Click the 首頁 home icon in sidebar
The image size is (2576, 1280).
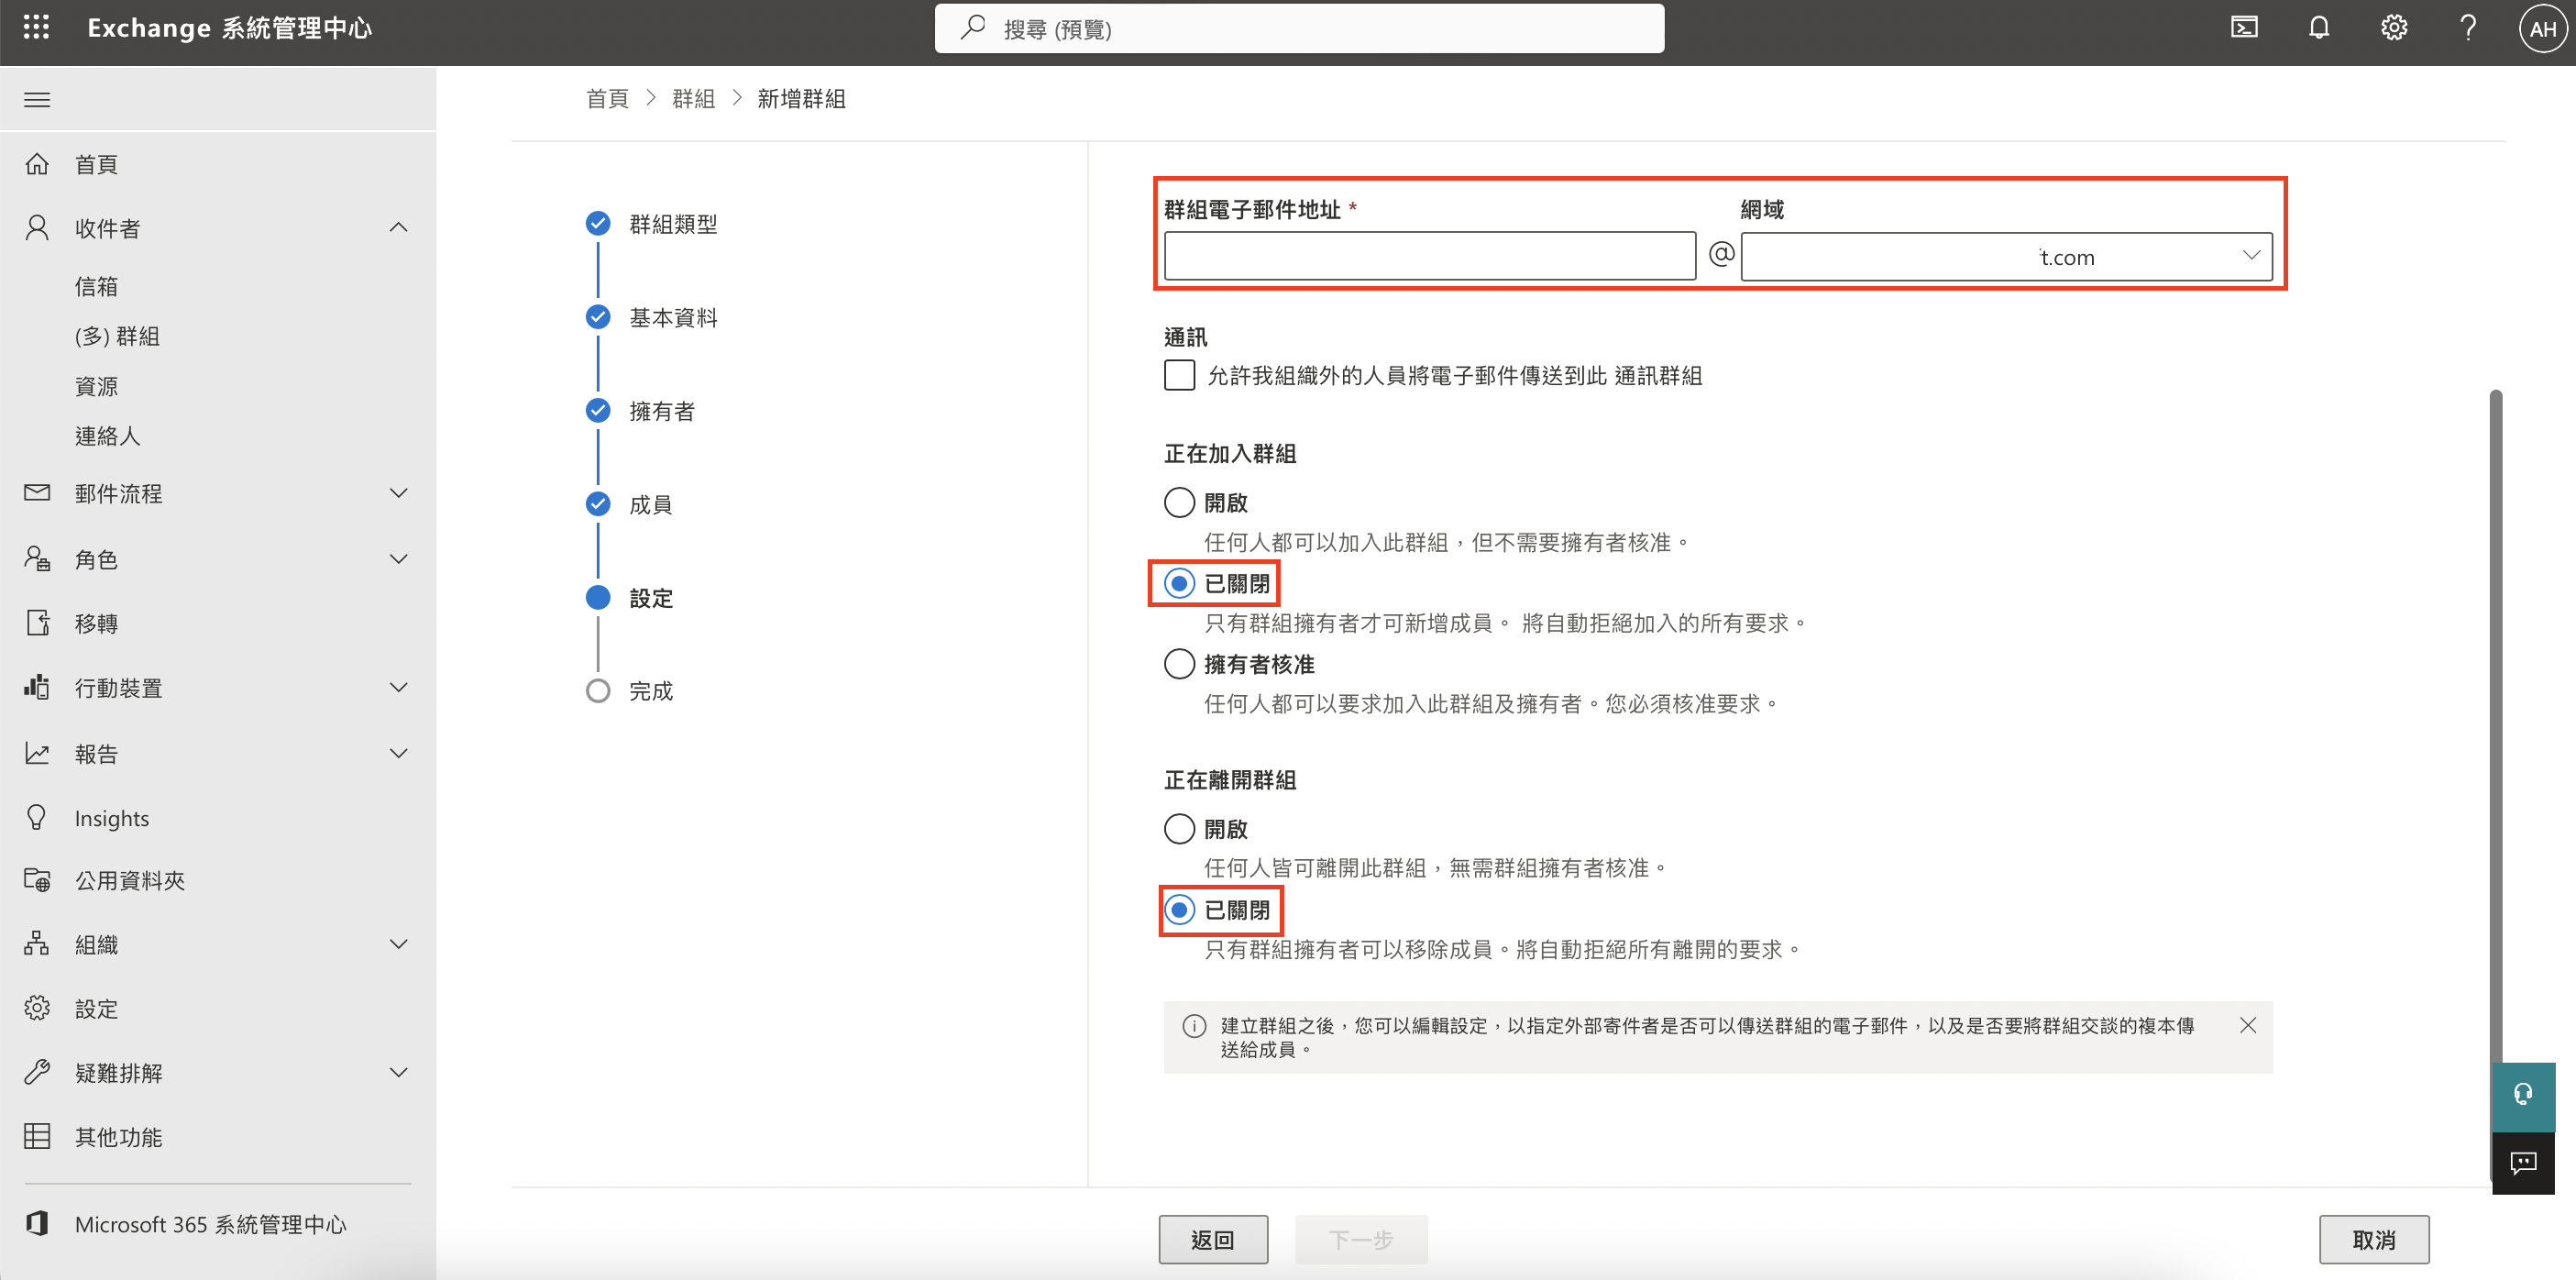coord(37,164)
